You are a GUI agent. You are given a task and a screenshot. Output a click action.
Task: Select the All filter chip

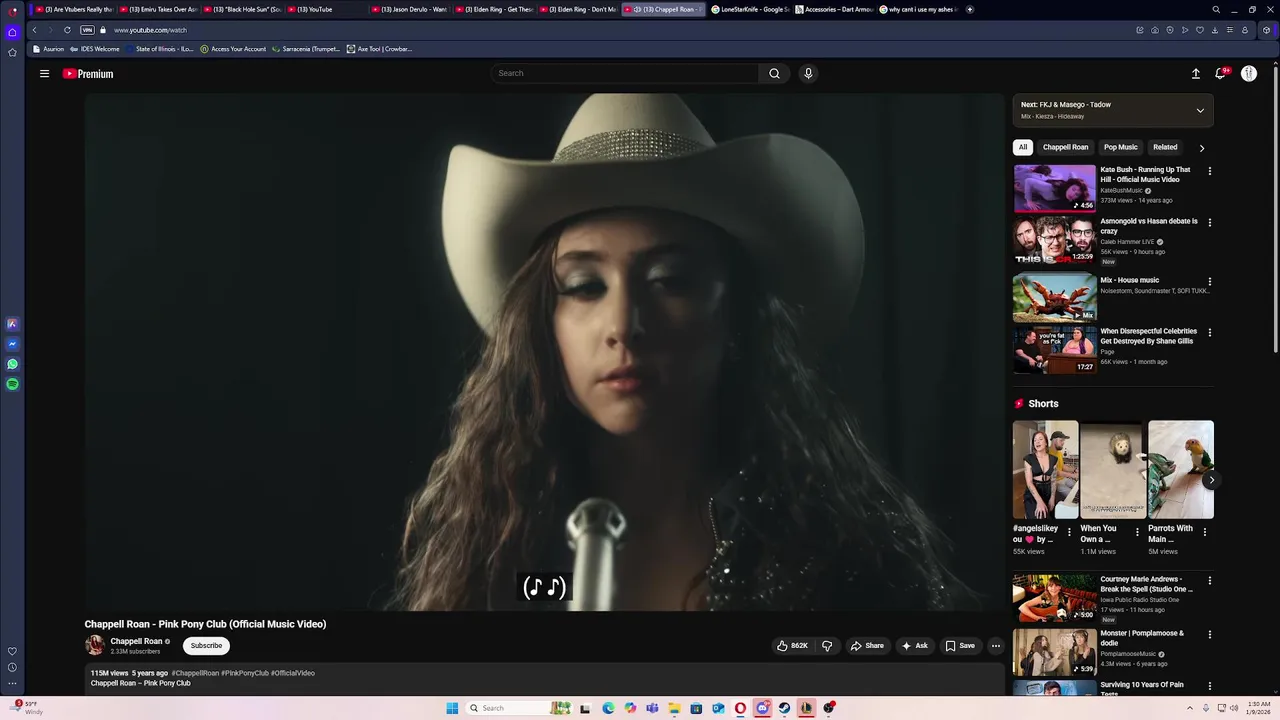pos(1022,147)
